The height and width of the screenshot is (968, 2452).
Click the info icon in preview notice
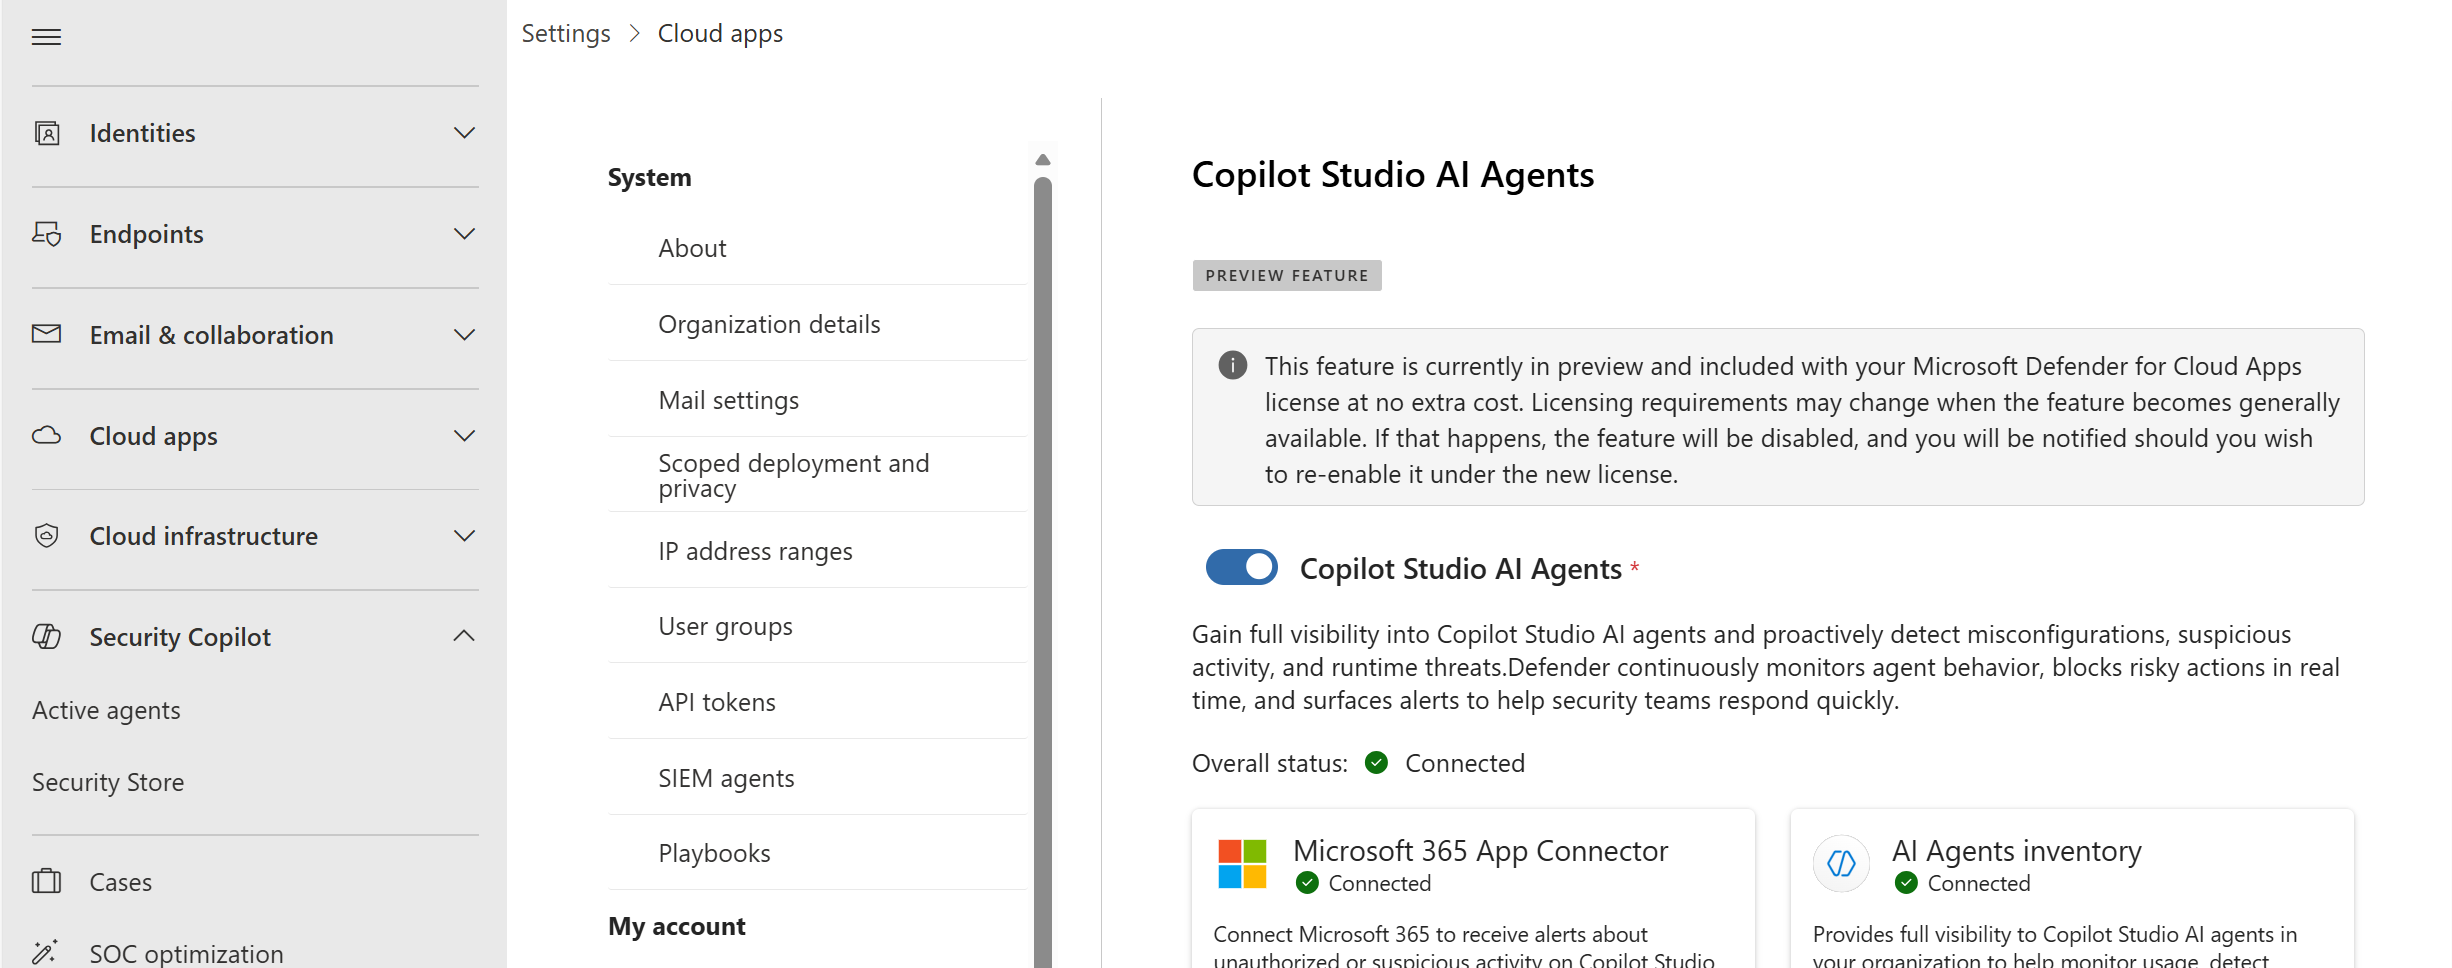(x=1232, y=365)
